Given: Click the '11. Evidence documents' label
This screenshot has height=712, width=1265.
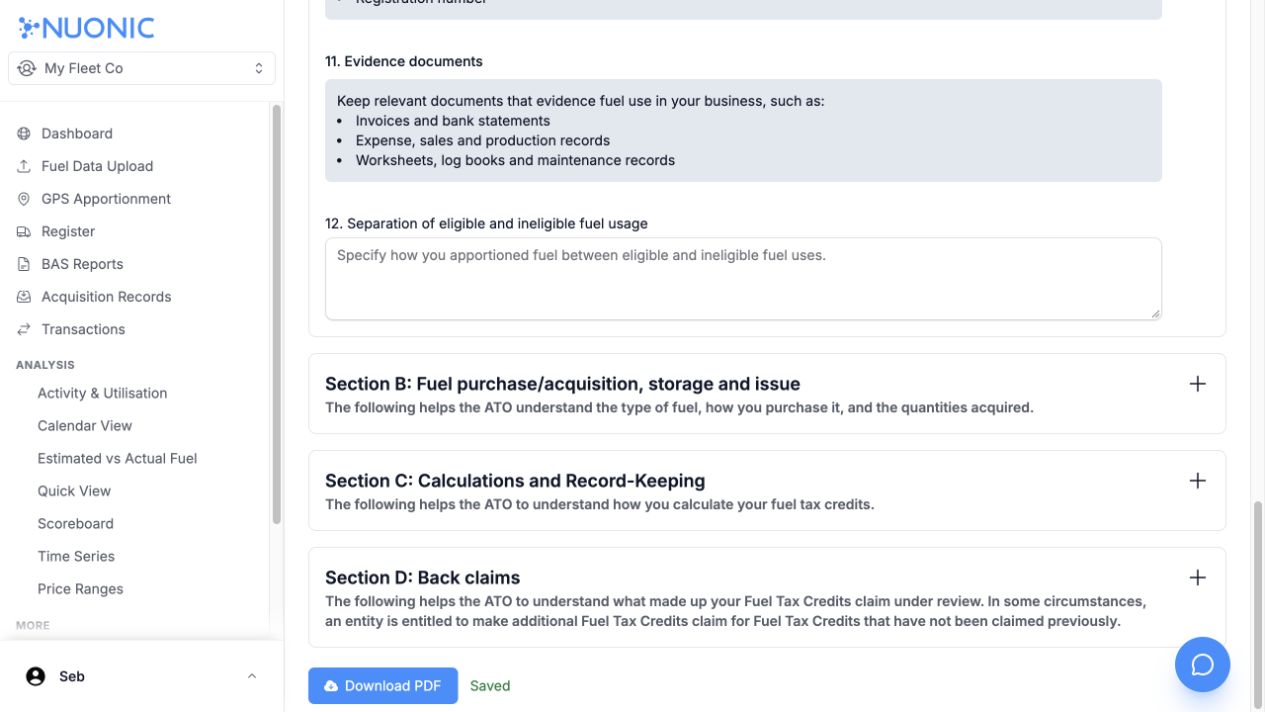Looking at the screenshot, I should (x=404, y=61).
